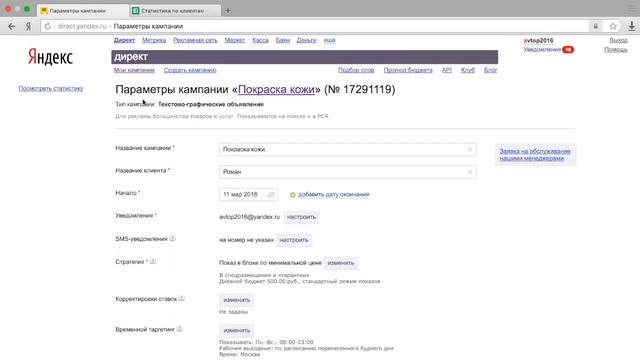The width and height of the screenshot is (640, 360).
Task: Click настроить button for email notifications
Action: pos(301,217)
